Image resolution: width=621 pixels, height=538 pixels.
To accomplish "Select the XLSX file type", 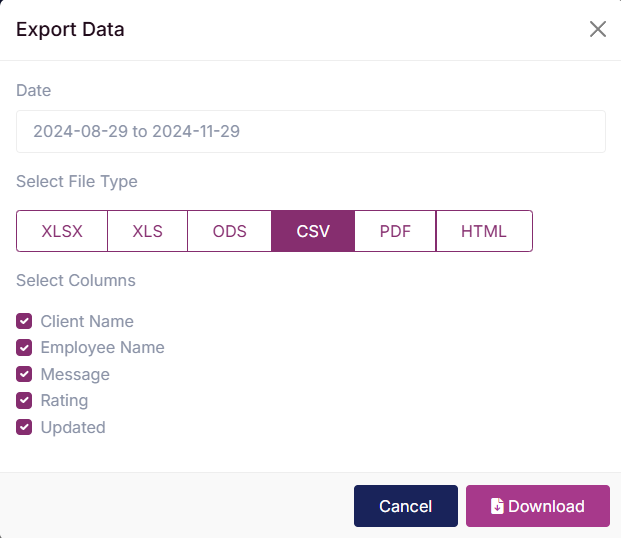I will tap(62, 231).
